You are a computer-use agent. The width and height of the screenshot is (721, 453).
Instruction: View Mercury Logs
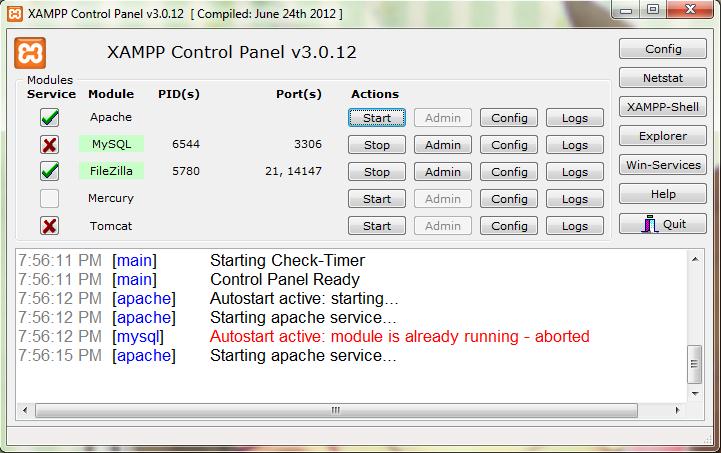coord(575,199)
